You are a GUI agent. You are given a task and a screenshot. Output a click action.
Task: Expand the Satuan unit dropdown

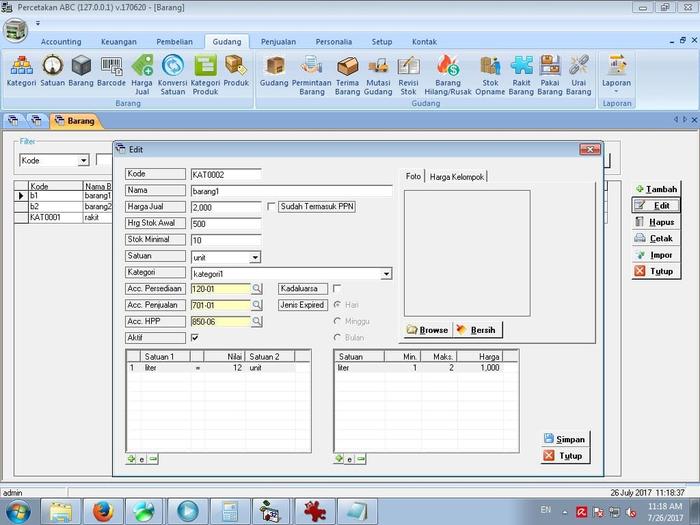point(255,257)
